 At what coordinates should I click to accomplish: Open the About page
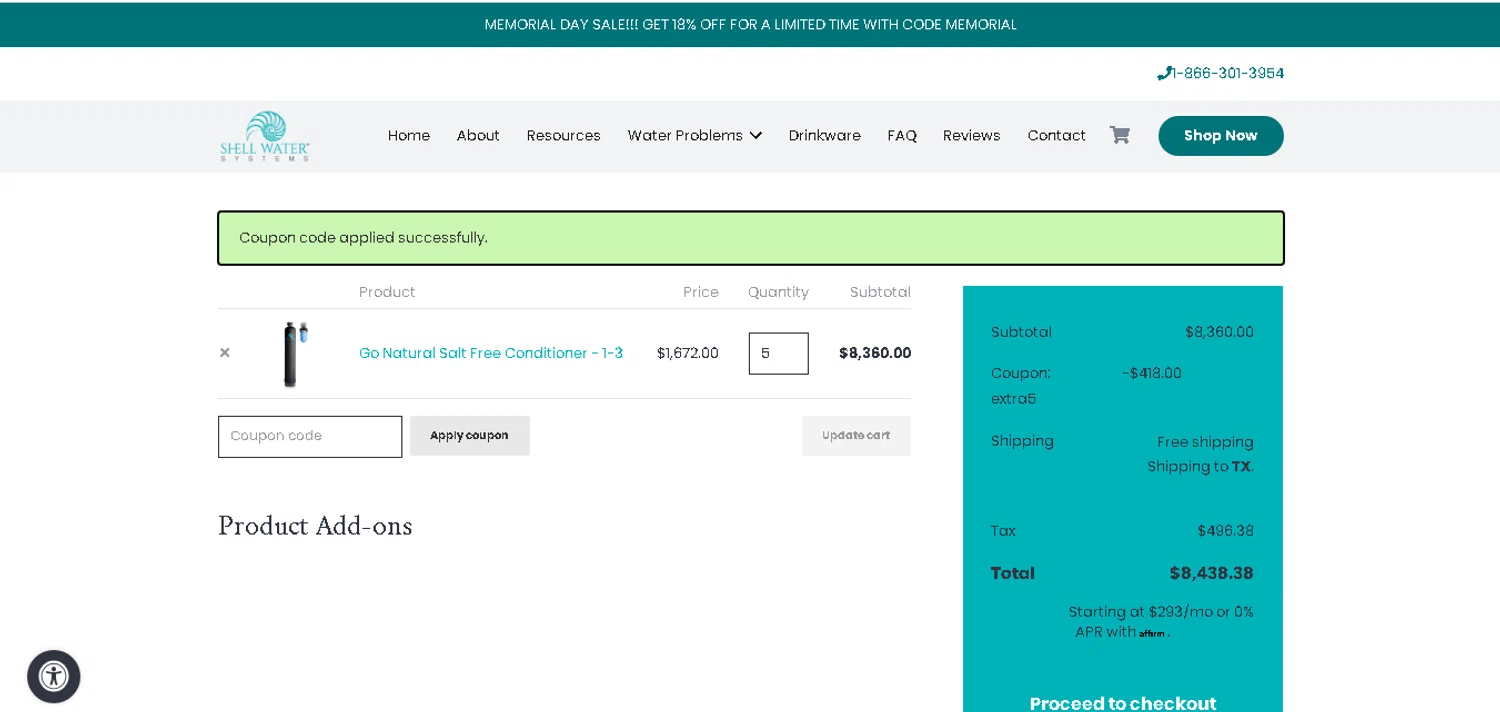478,135
